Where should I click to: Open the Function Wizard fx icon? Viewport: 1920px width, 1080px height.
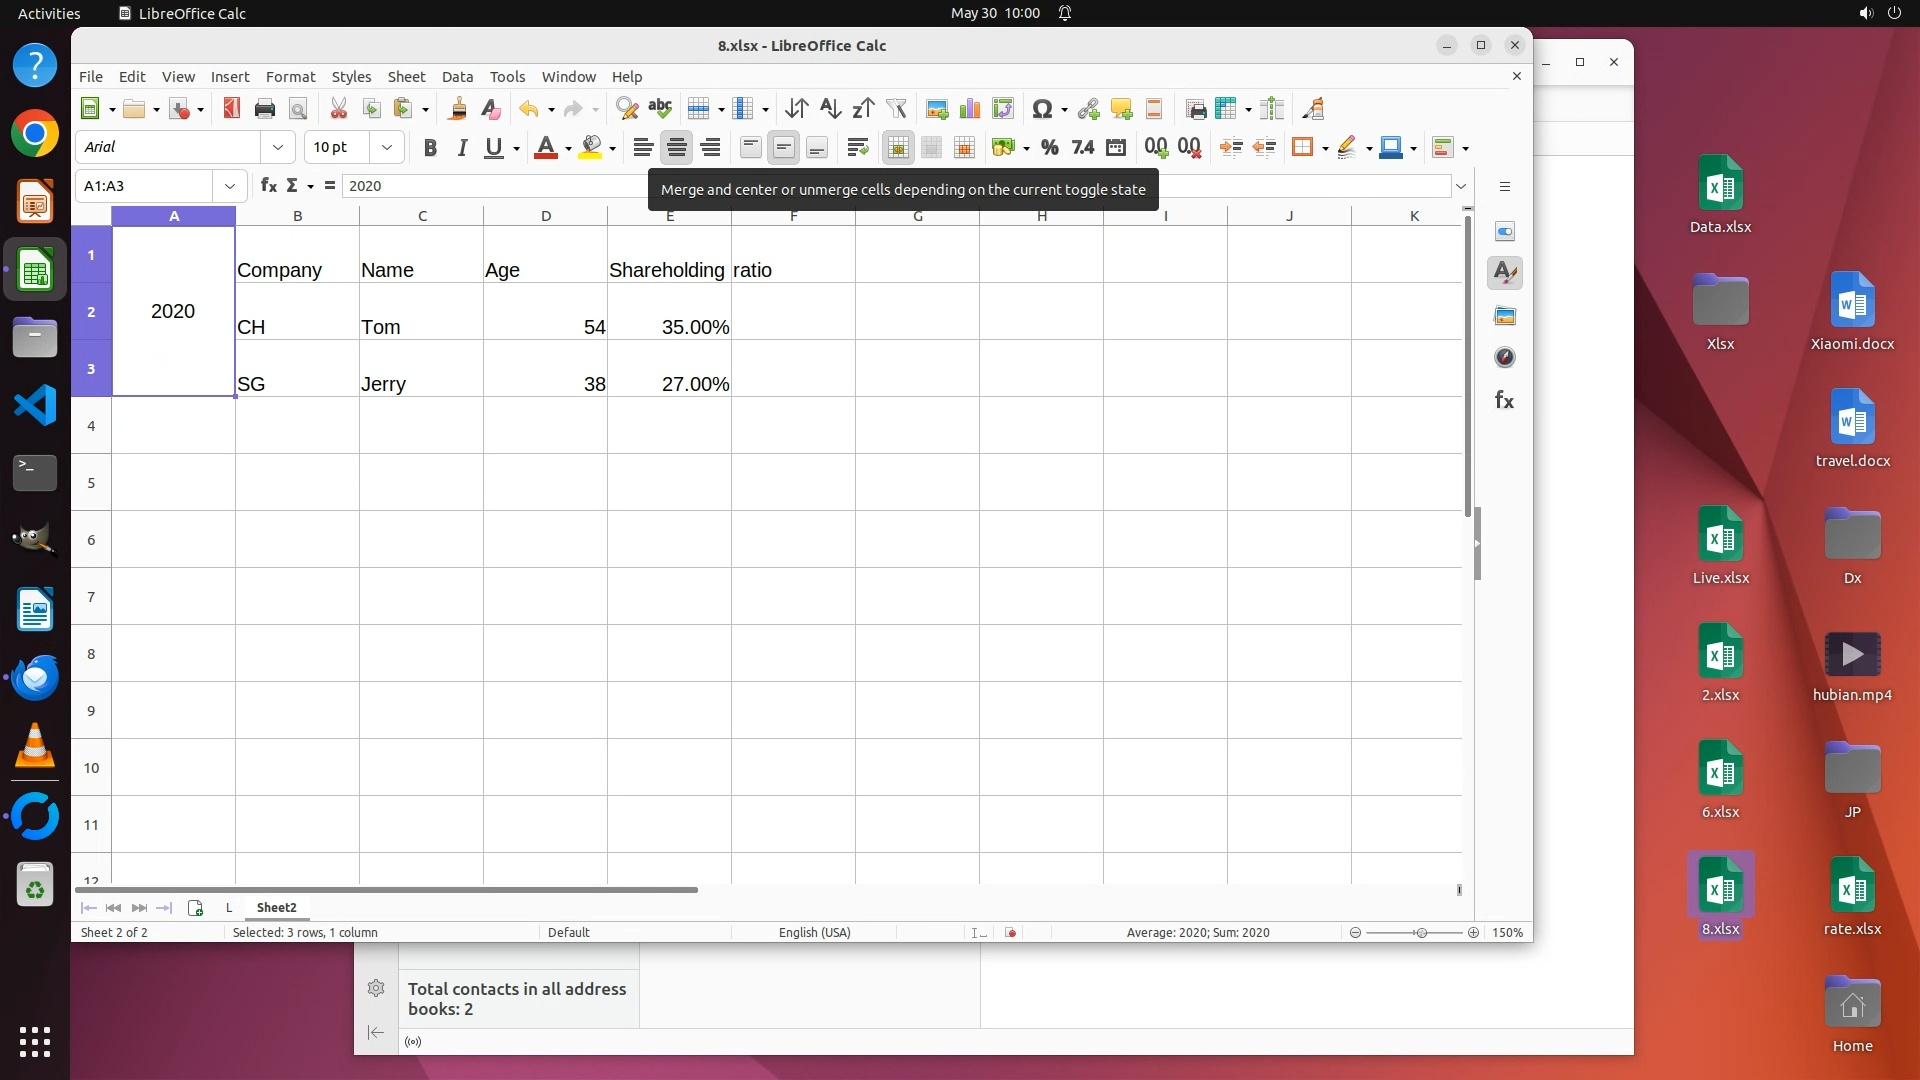(268, 186)
